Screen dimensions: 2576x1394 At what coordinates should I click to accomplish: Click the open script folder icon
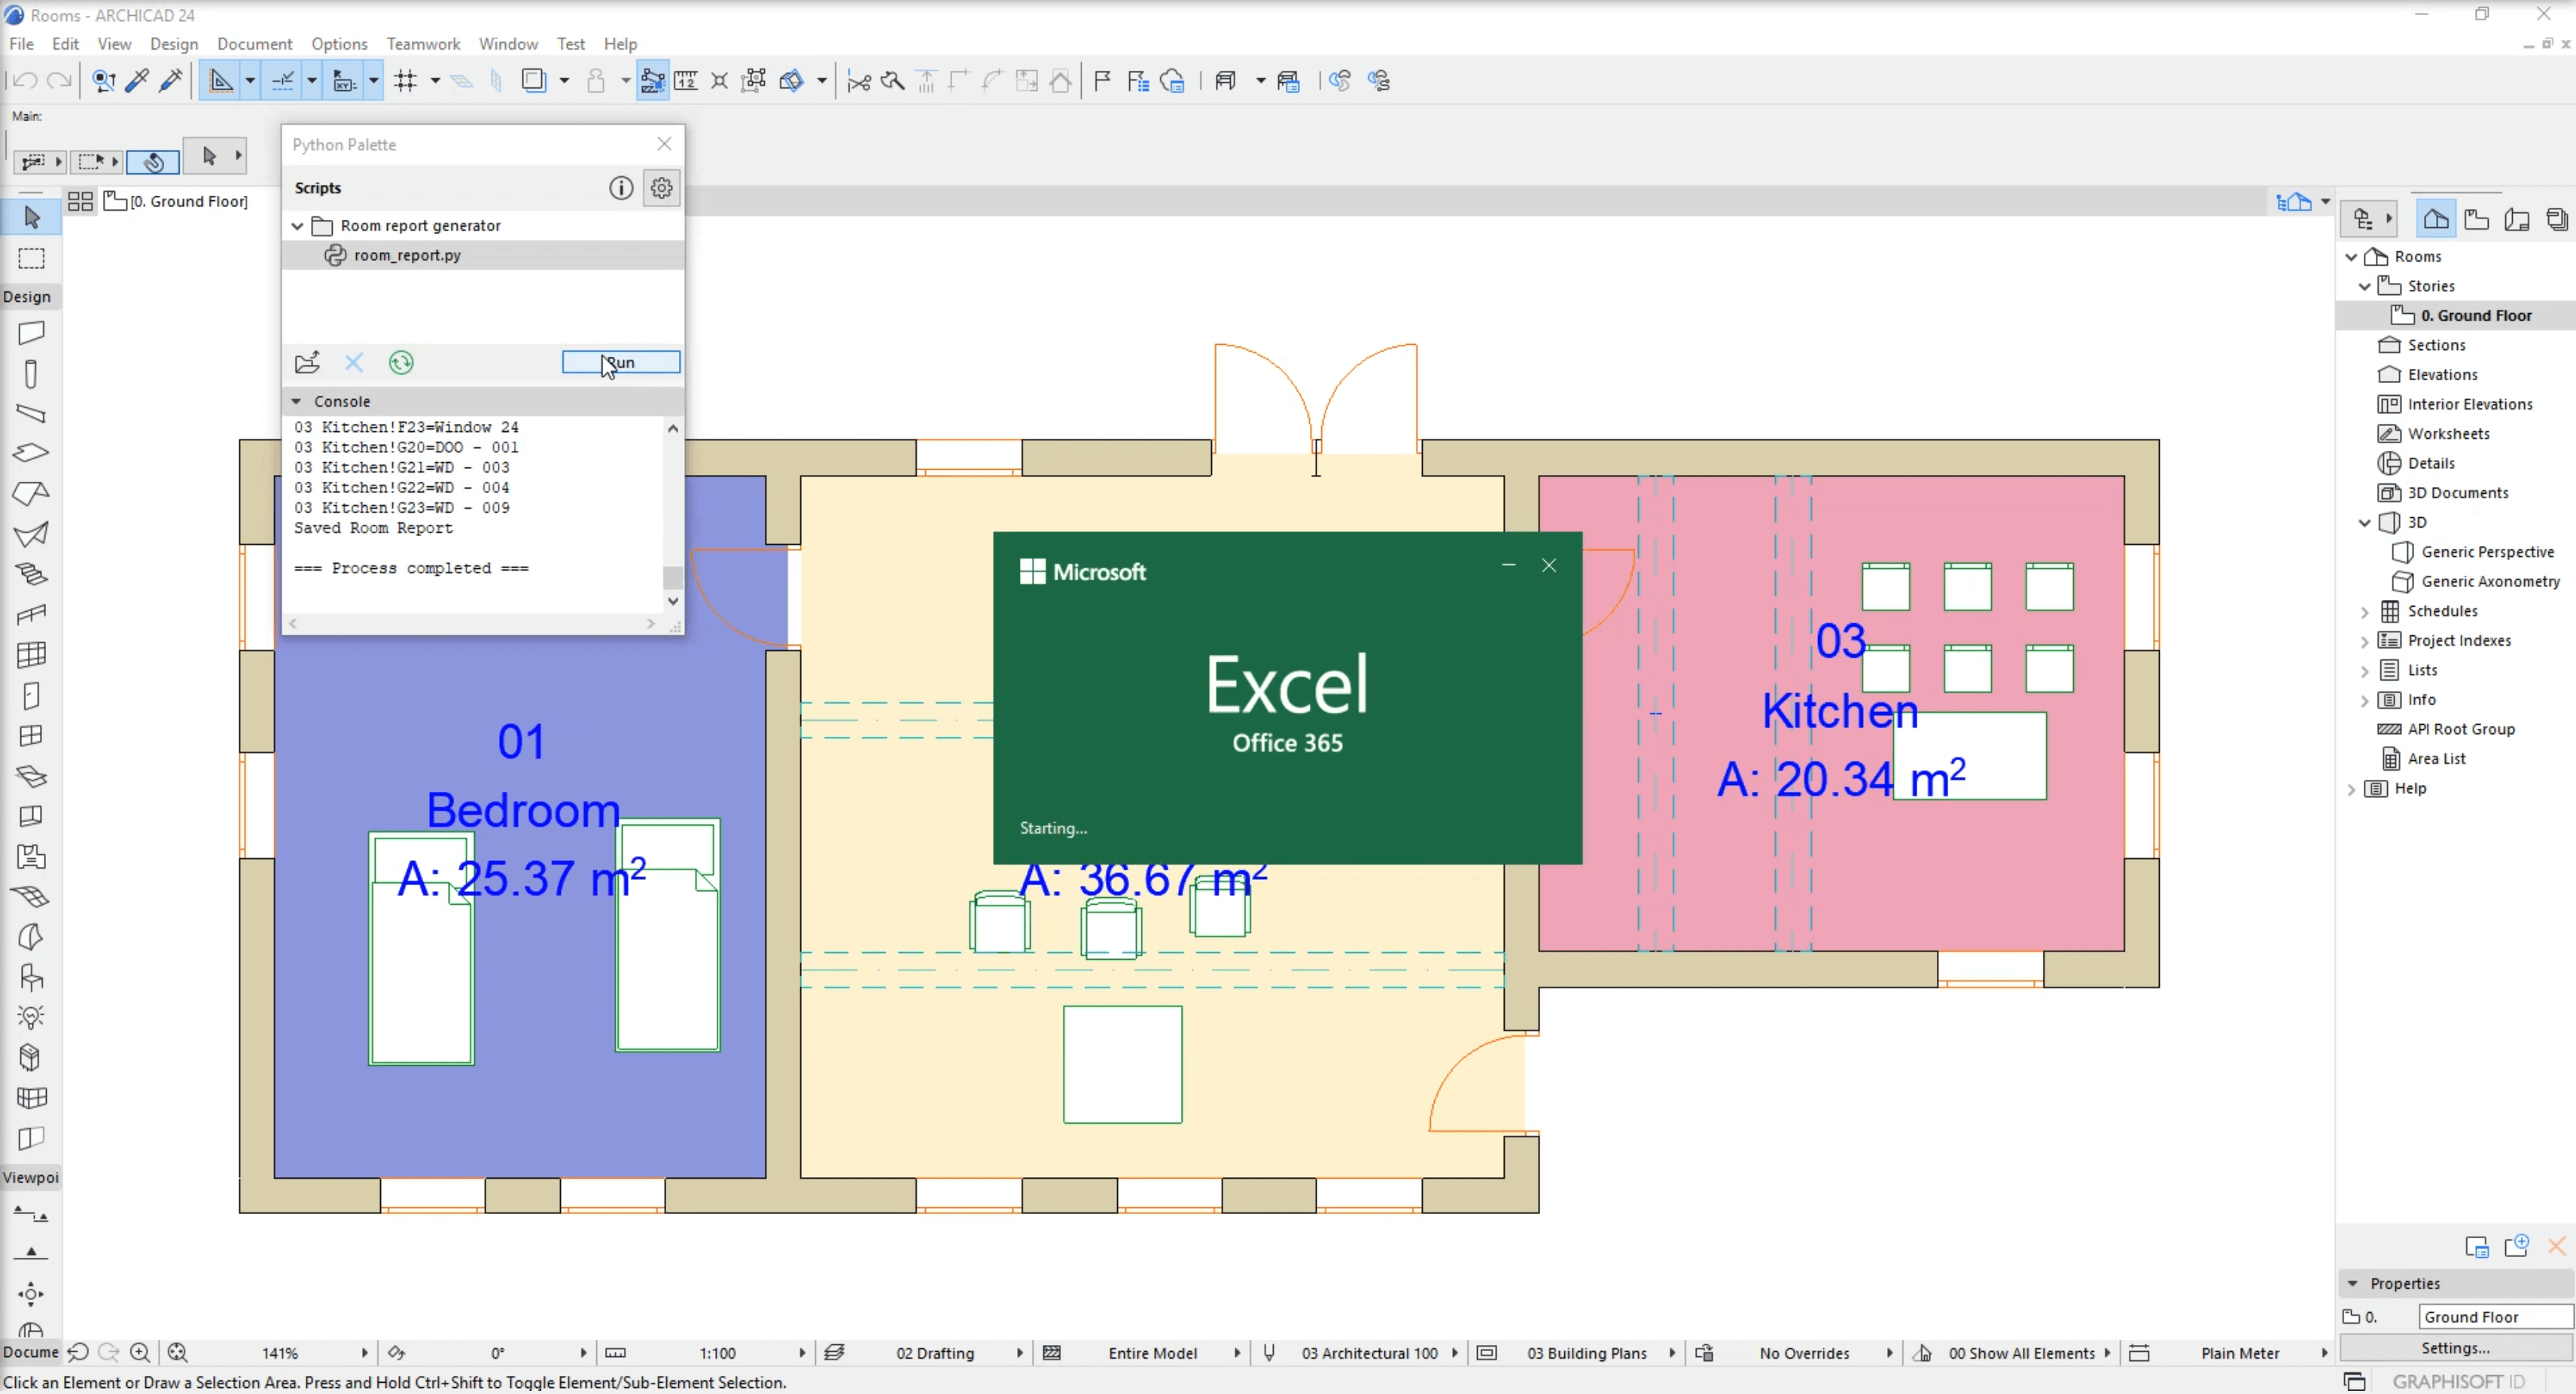coord(307,363)
